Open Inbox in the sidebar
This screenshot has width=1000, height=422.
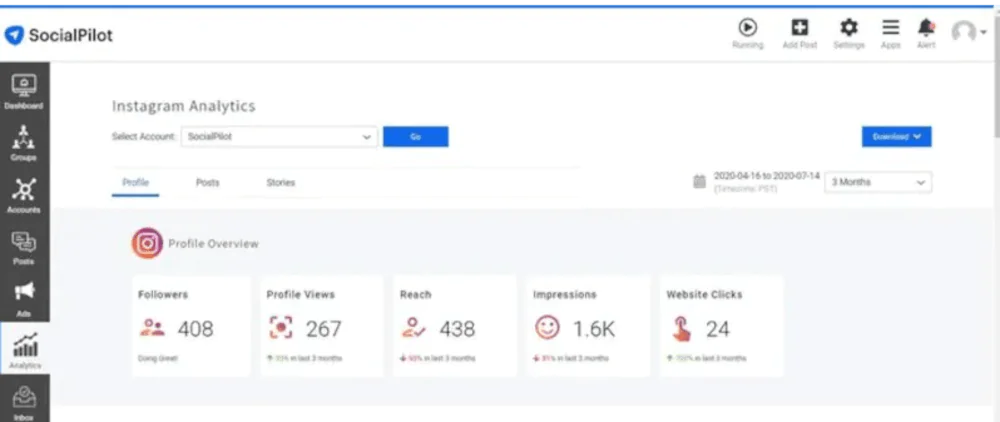click(24, 403)
